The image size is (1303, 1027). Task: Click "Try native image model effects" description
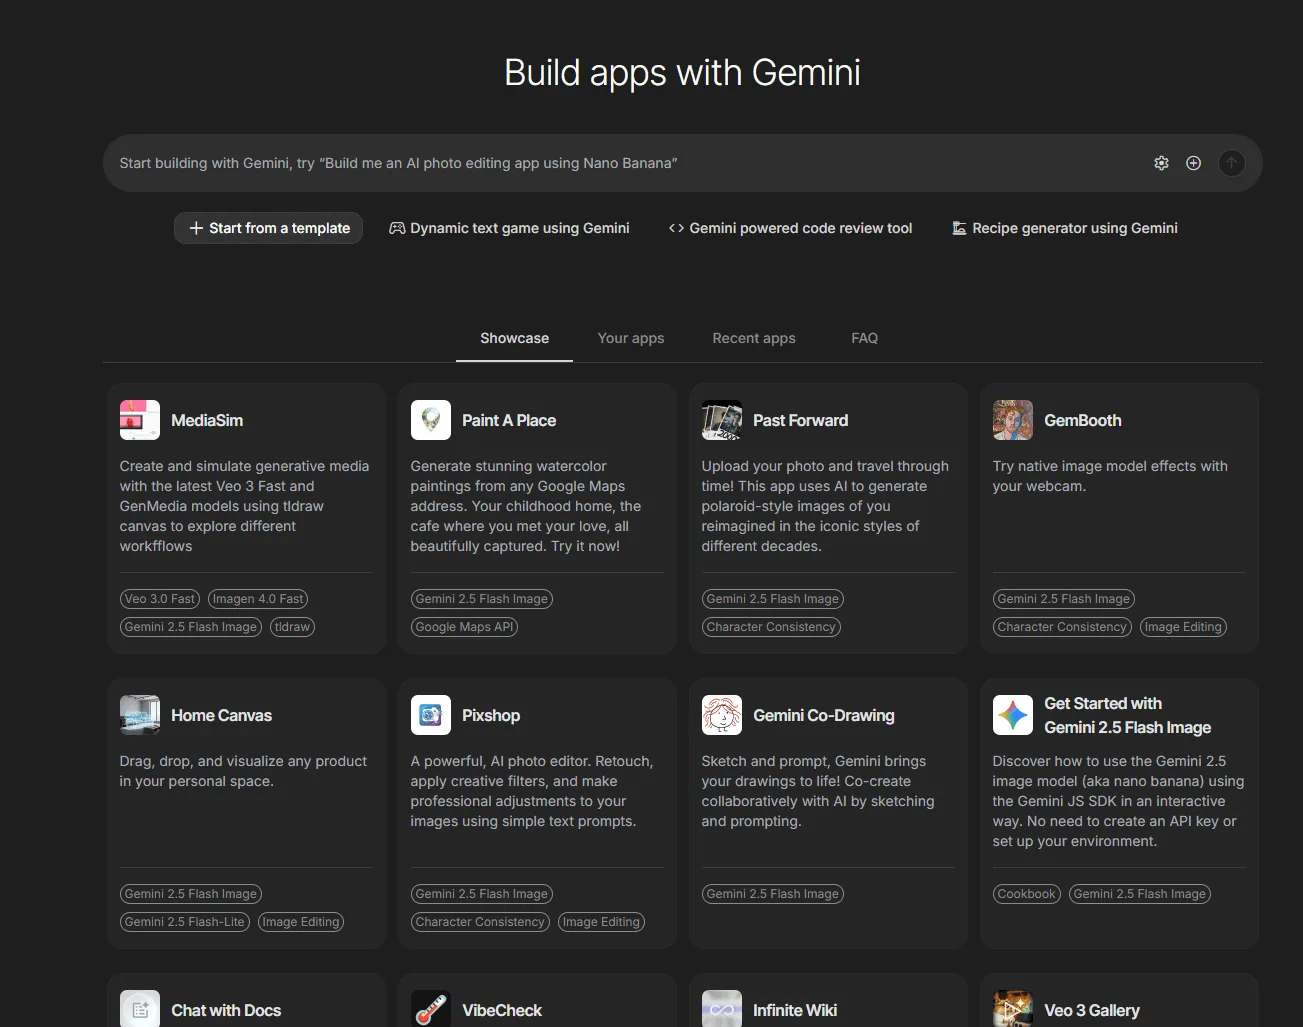coord(1110,476)
